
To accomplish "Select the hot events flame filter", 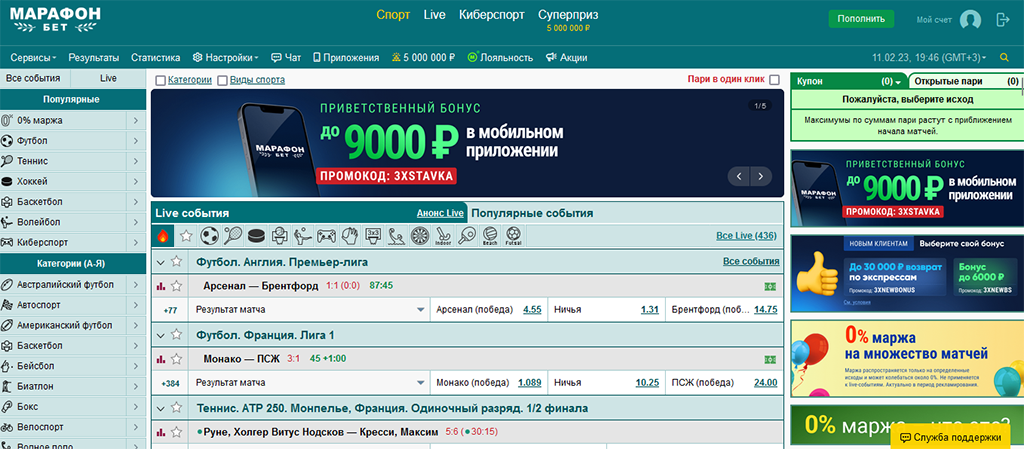I will 163,236.
